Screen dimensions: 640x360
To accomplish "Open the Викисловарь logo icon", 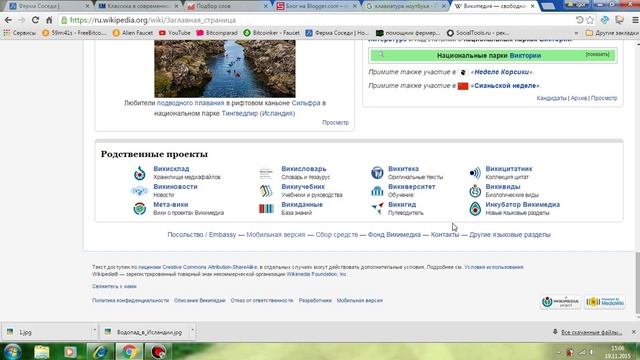I will [x=266, y=173].
